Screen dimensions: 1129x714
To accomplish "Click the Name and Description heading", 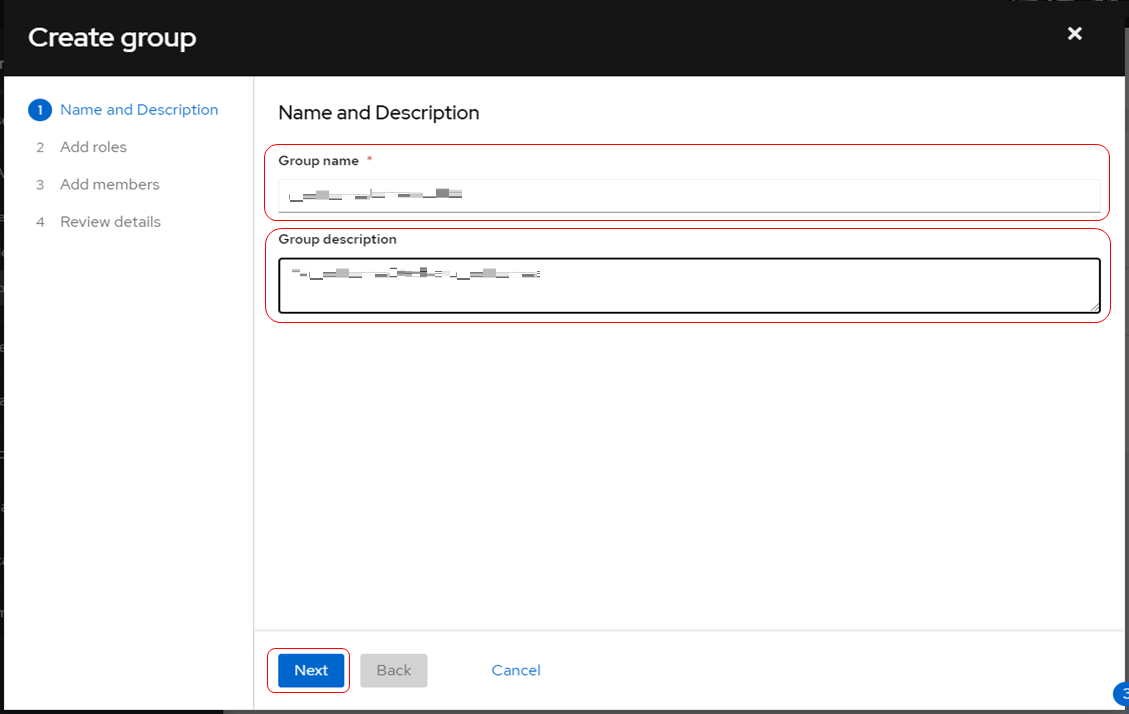I will click(379, 113).
